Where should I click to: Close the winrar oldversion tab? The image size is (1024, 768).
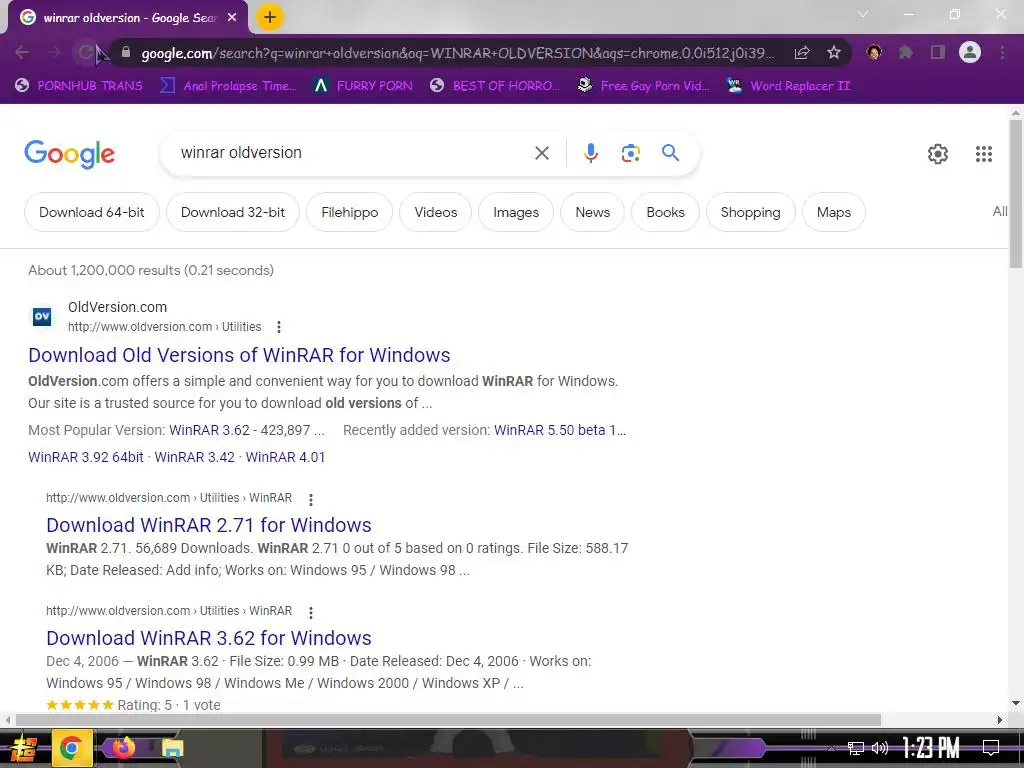click(232, 18)
